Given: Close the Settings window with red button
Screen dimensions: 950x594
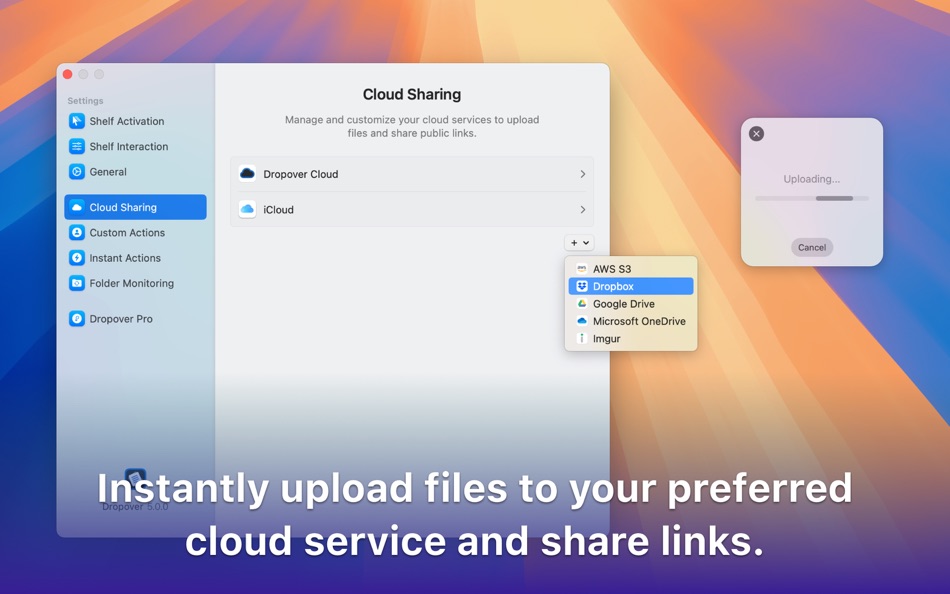Looking at the screenshot, I should (68, 74).
